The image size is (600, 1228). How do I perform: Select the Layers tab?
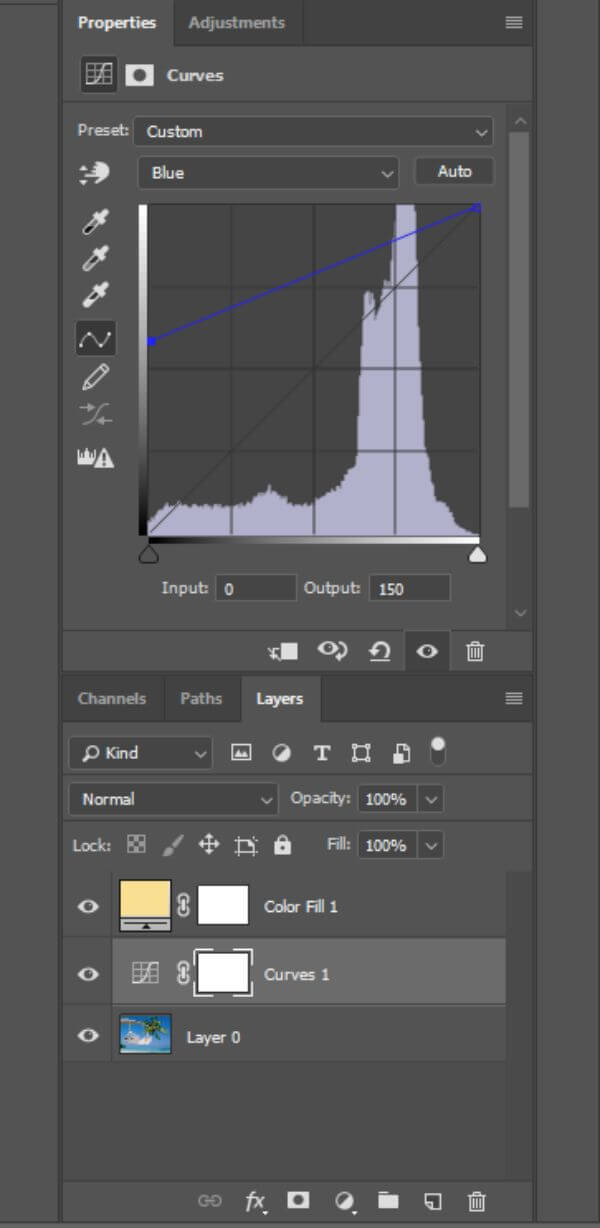tap(280, 699)
